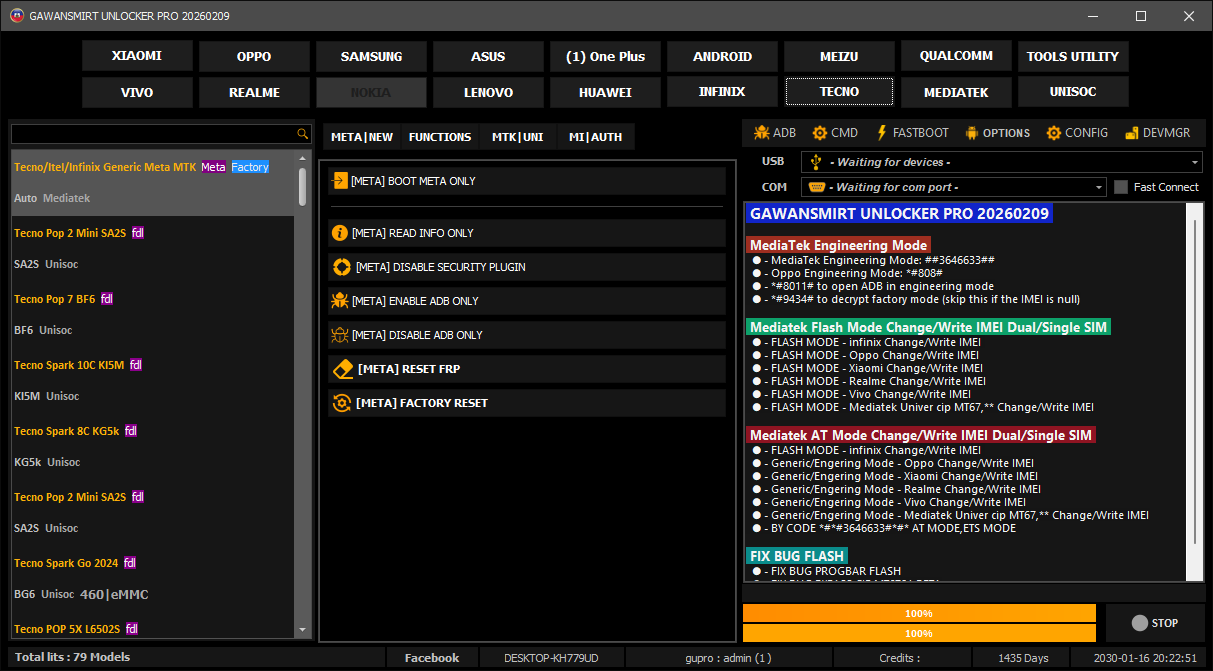Expand the USB devices dropdown
The width and height of the screenshot is (1213, 671).
point(1195,162)
